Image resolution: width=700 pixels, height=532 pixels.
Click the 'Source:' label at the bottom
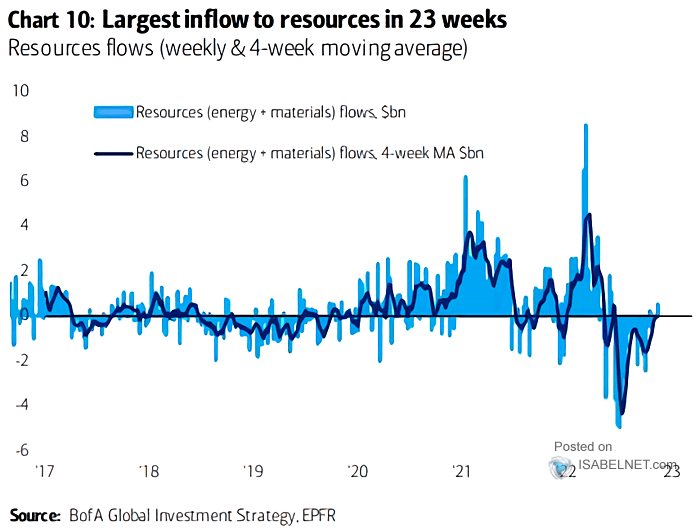[34, 515]
